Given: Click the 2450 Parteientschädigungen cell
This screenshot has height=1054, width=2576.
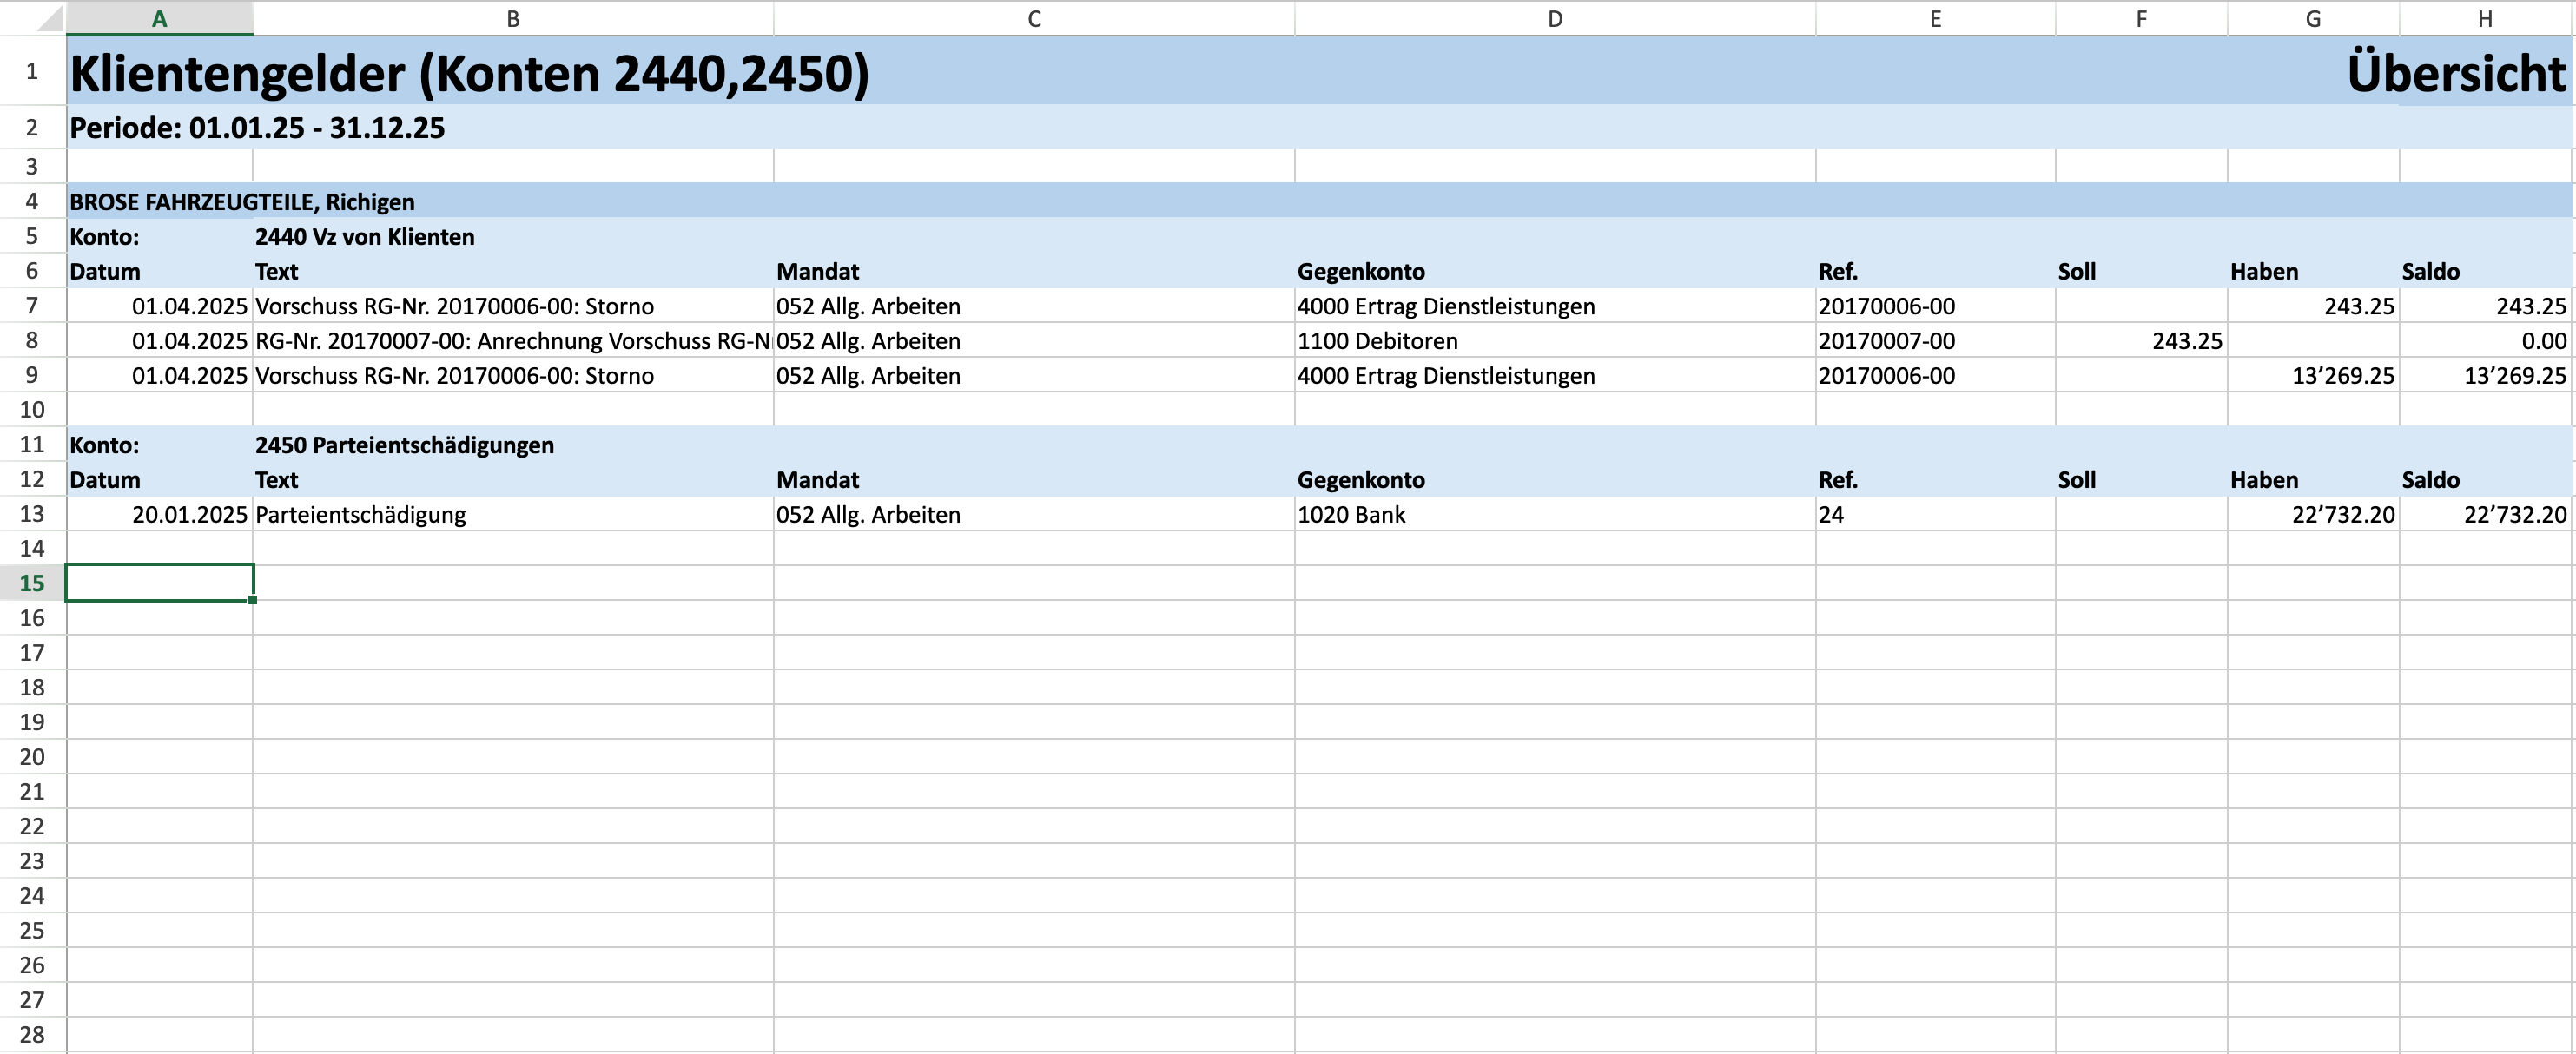Looking at the screenshot, I should [x=404, y=445].
